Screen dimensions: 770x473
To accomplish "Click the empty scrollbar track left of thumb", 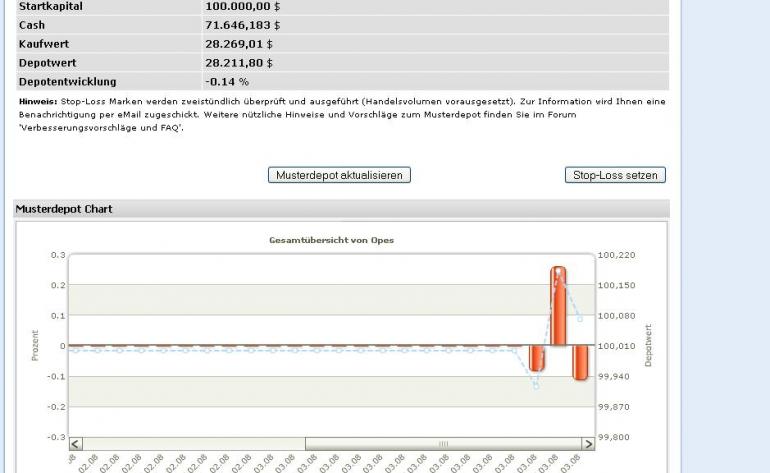I will (x=193, y=444).
